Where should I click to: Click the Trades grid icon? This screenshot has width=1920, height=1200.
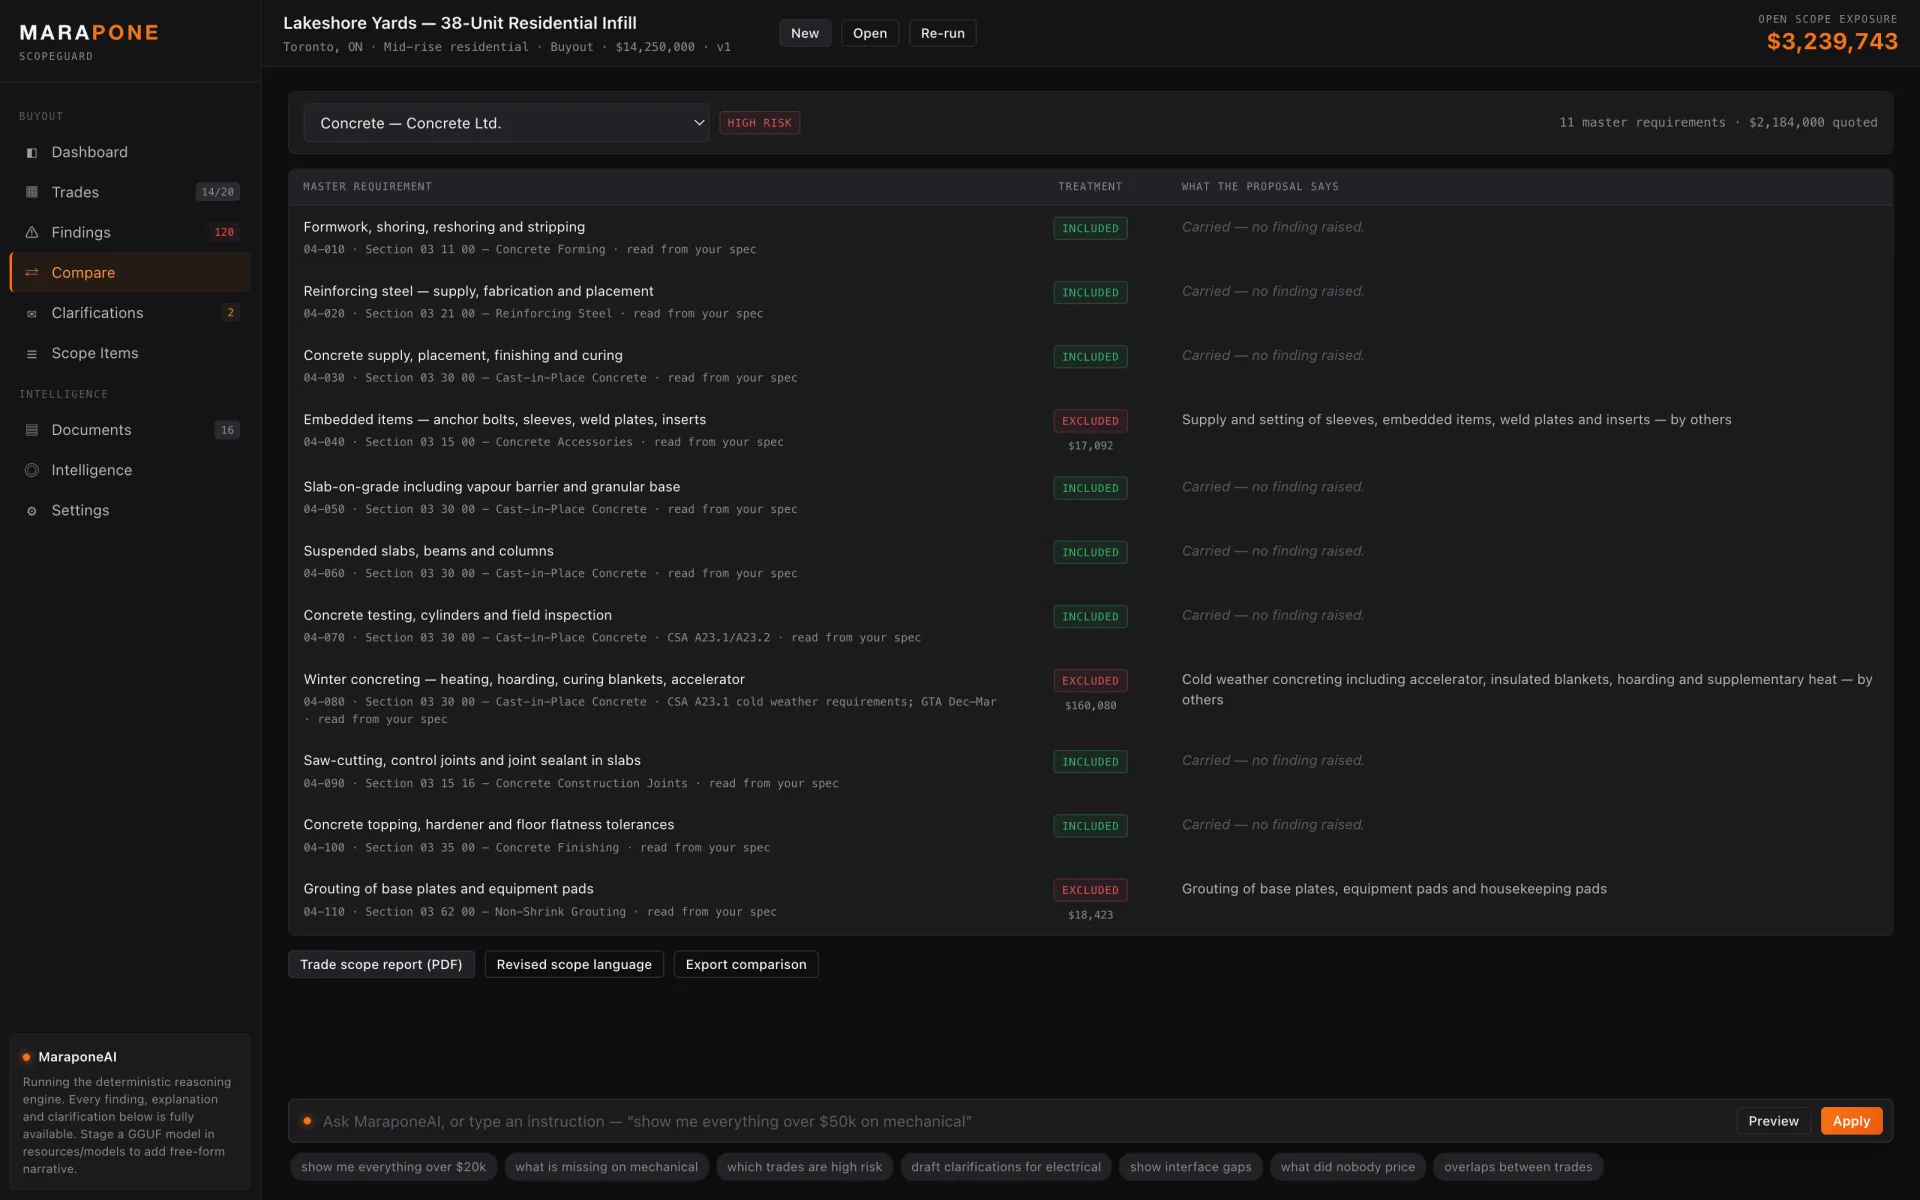pos(32,192)
